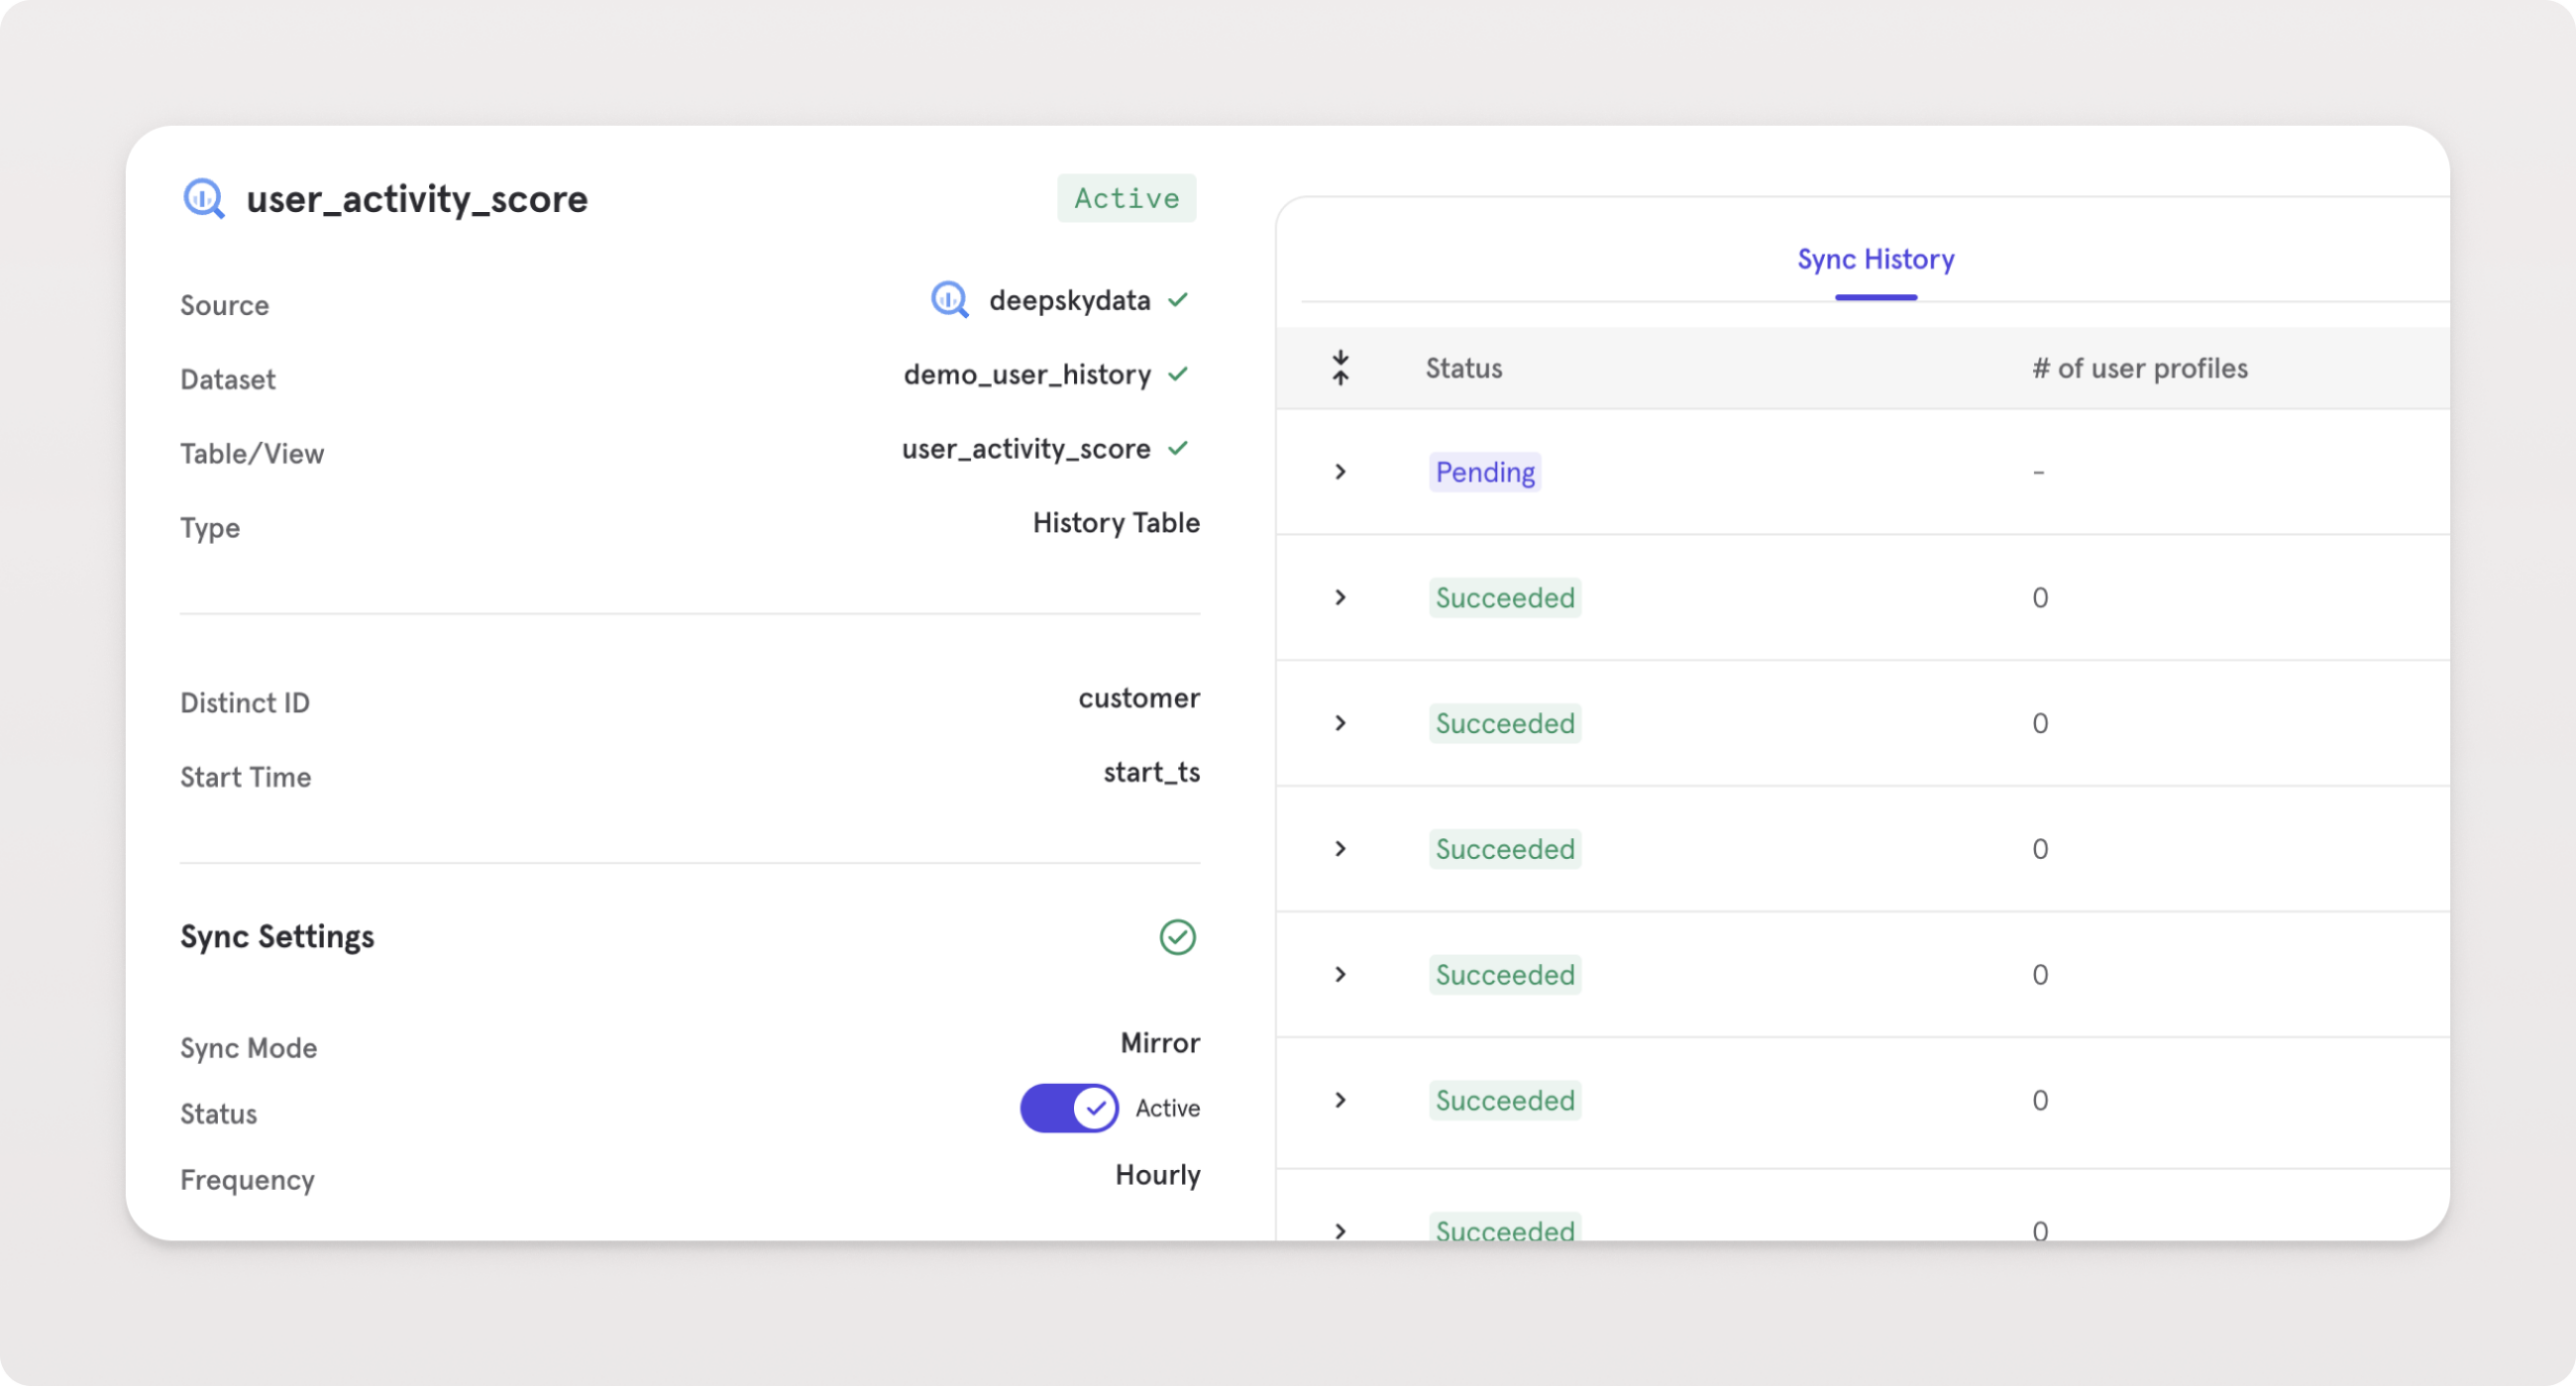The height and width of the screenshot is (1386, 2576).
Task: Click the deepskydata source name
Action: coord(1068,300)
